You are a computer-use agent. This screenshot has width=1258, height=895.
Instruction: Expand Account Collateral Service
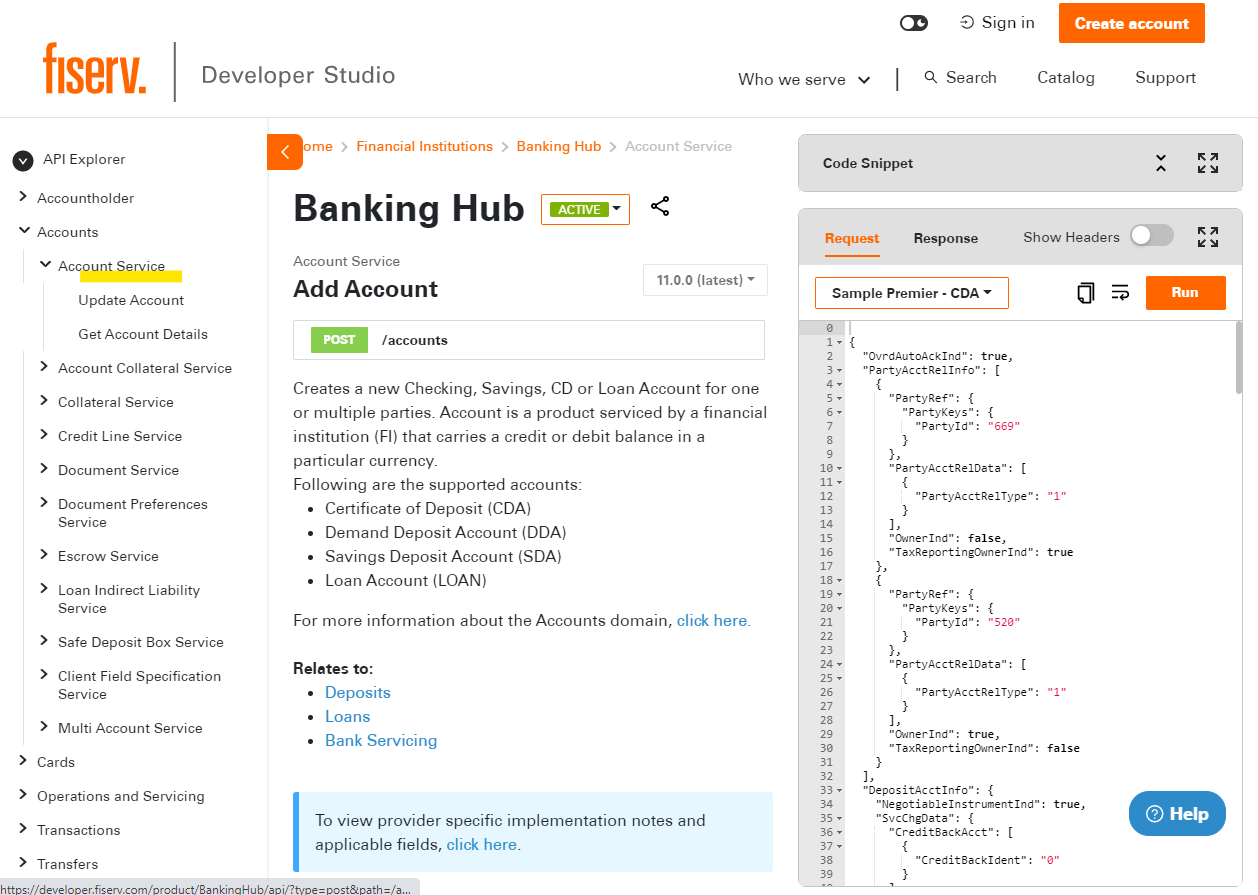(44, 367)
